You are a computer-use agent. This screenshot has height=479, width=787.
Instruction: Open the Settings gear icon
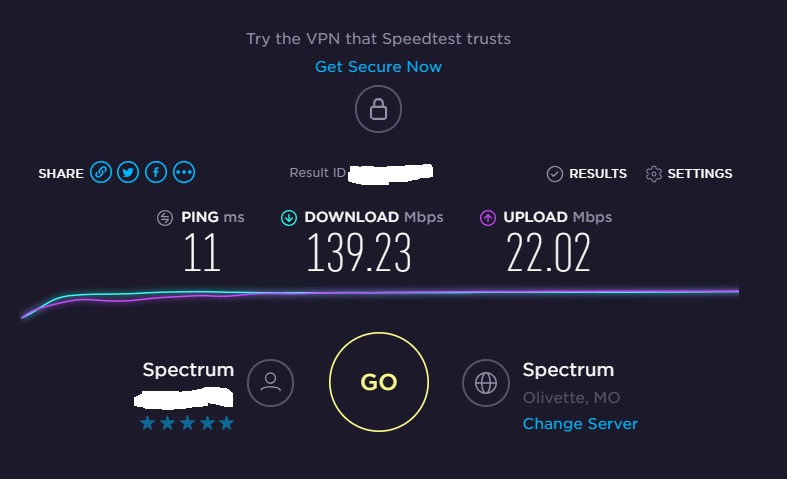click(654, 174)
